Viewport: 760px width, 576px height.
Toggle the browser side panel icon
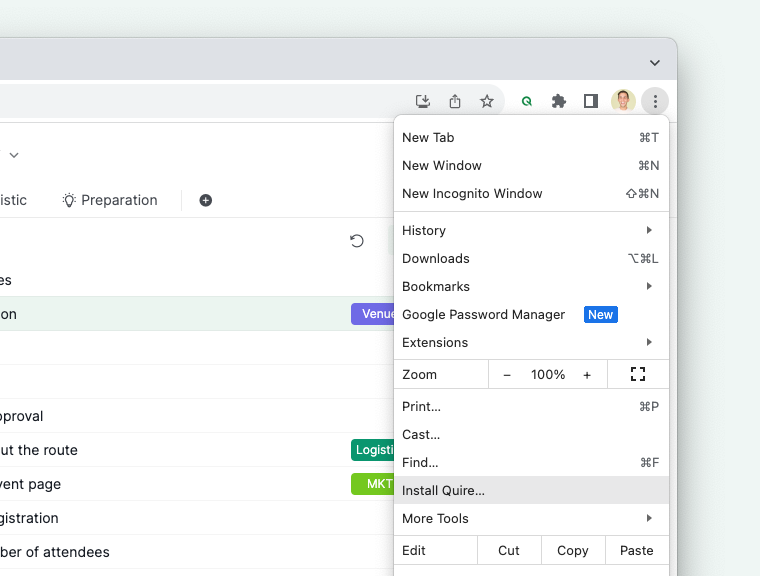point(590,101)
